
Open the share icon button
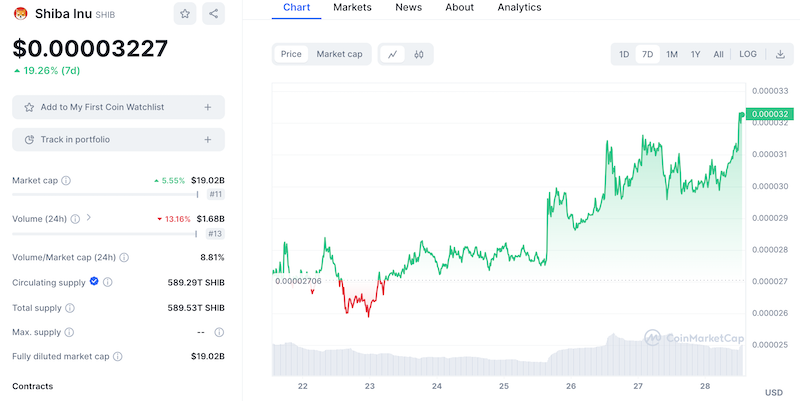pos(213,14)
